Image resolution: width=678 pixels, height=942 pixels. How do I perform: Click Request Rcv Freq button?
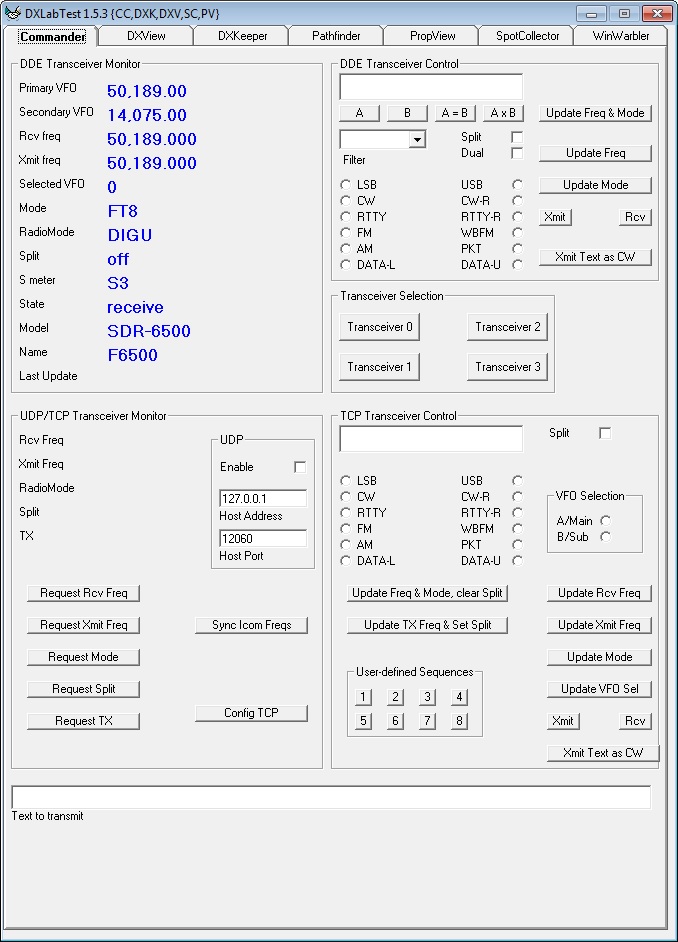point(83,593)
